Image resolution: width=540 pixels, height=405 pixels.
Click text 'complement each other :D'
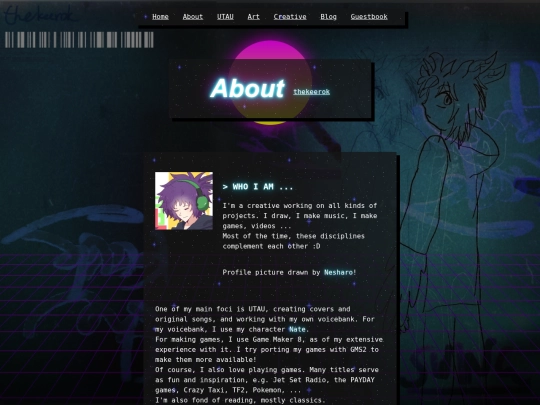(271, 246)
